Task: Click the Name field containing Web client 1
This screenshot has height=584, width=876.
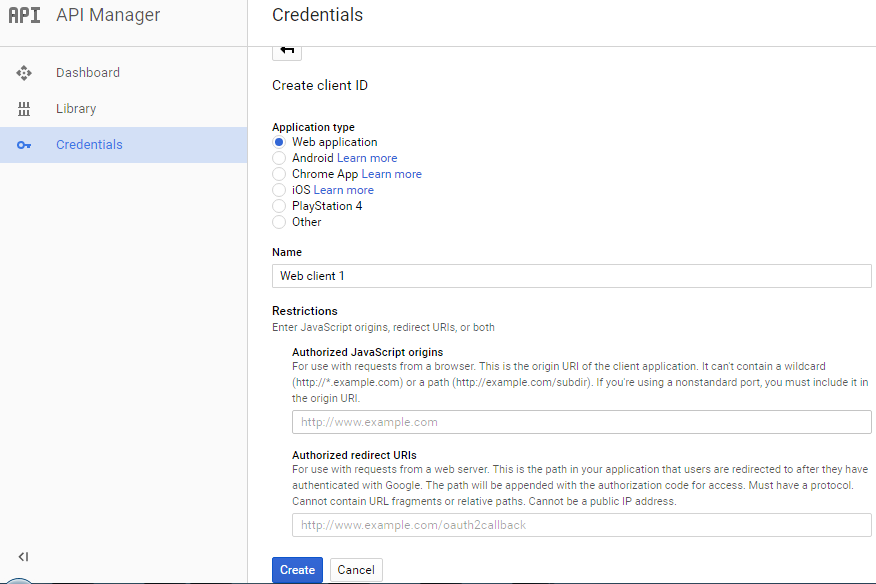Action: point(572,276)
